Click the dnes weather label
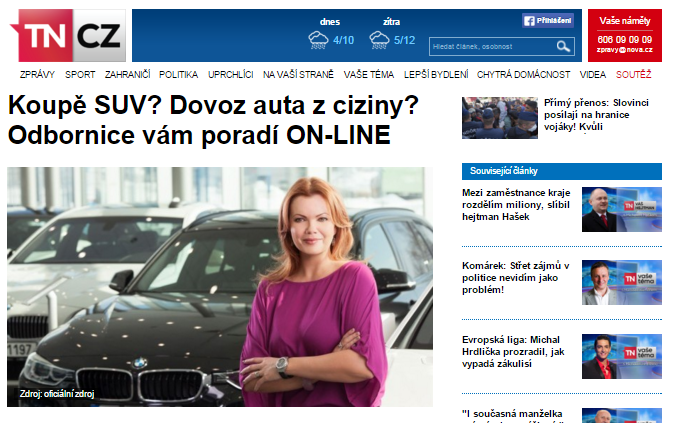Screen dimensions: 673x423 pos(330,22)
